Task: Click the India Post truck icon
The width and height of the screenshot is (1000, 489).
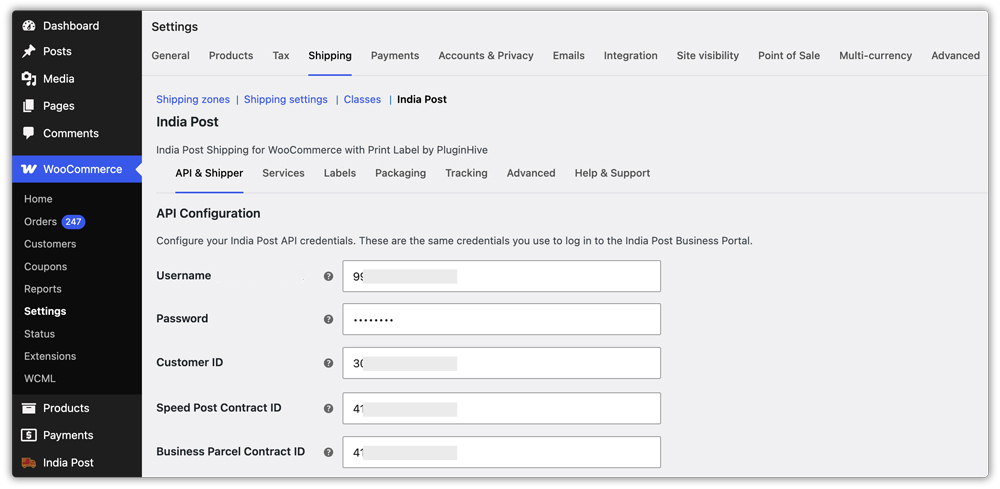Action: (29, 463)
